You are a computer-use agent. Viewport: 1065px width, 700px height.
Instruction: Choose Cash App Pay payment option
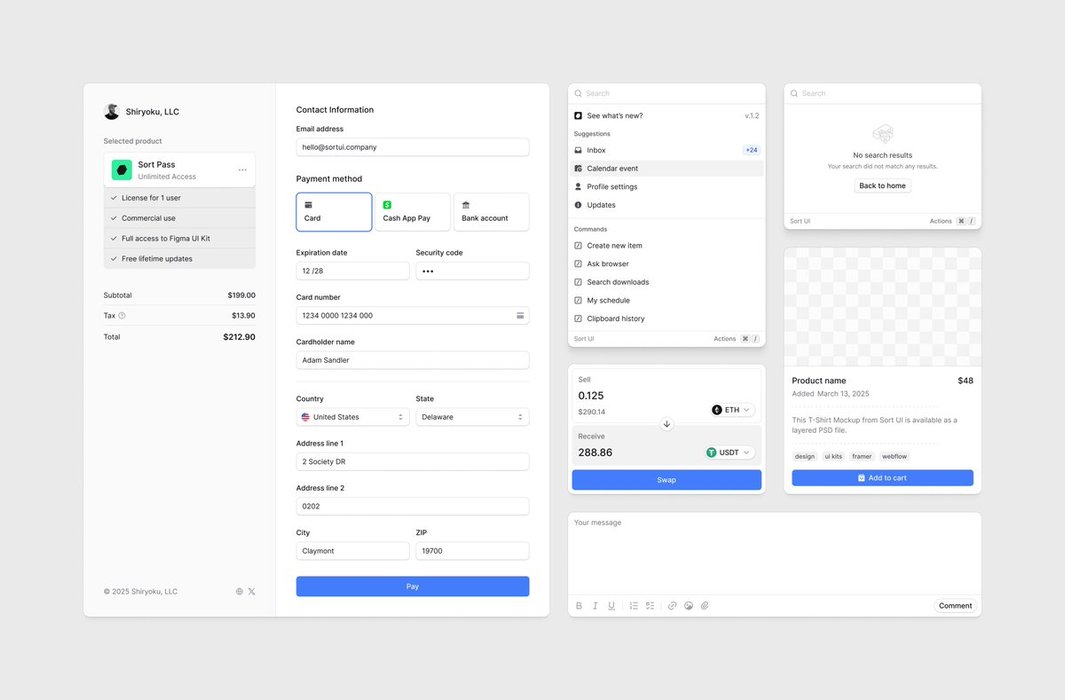412,212
